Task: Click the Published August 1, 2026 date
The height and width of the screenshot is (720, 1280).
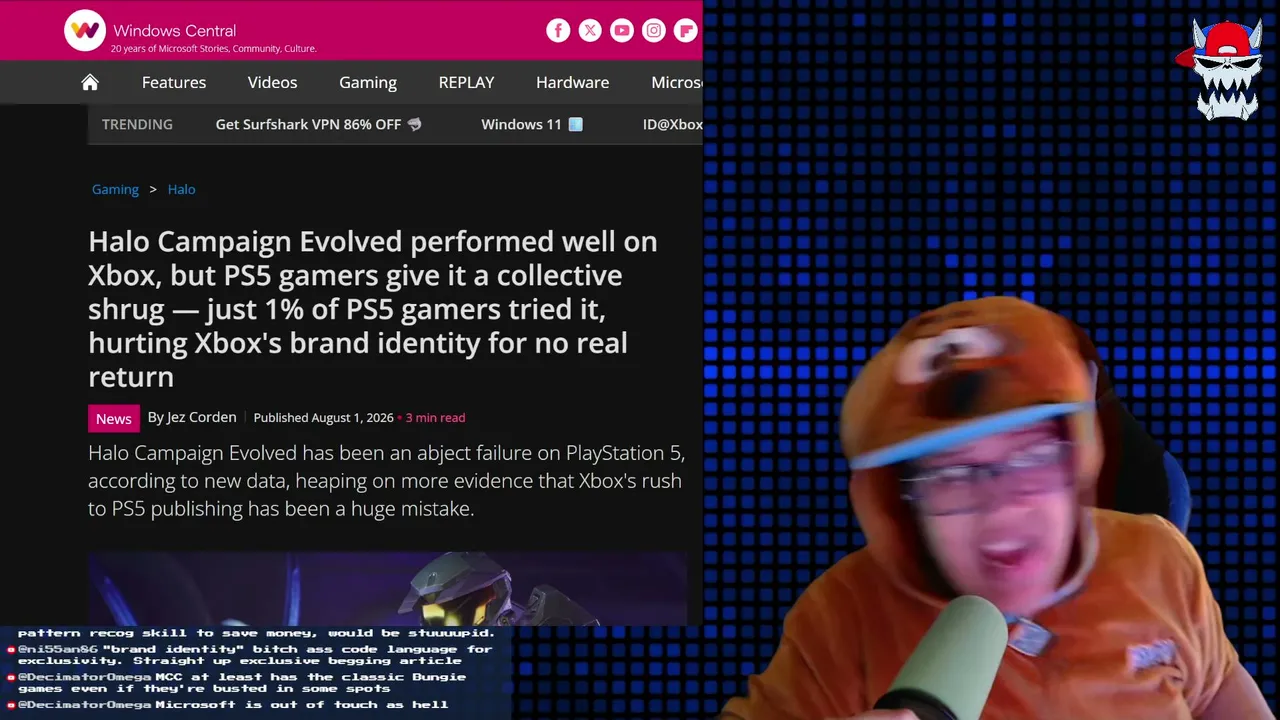Action: click(324, 418)
